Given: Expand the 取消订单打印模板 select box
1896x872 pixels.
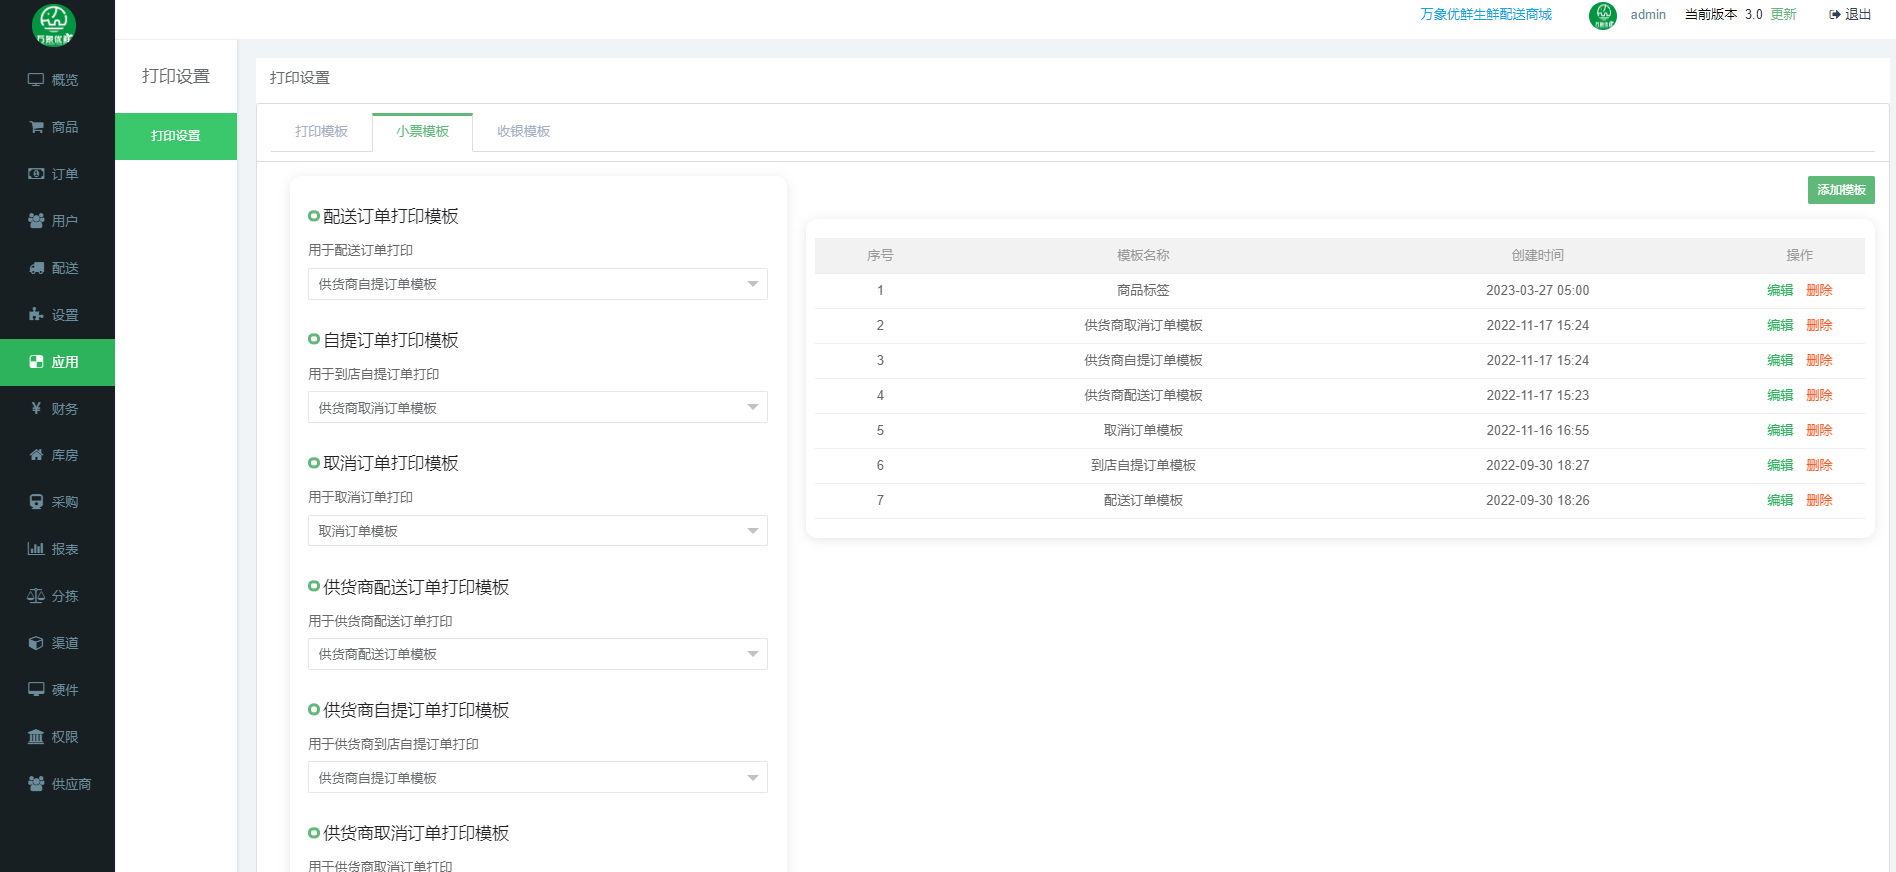Looking at the screenshot, I should tap(537, 531).
